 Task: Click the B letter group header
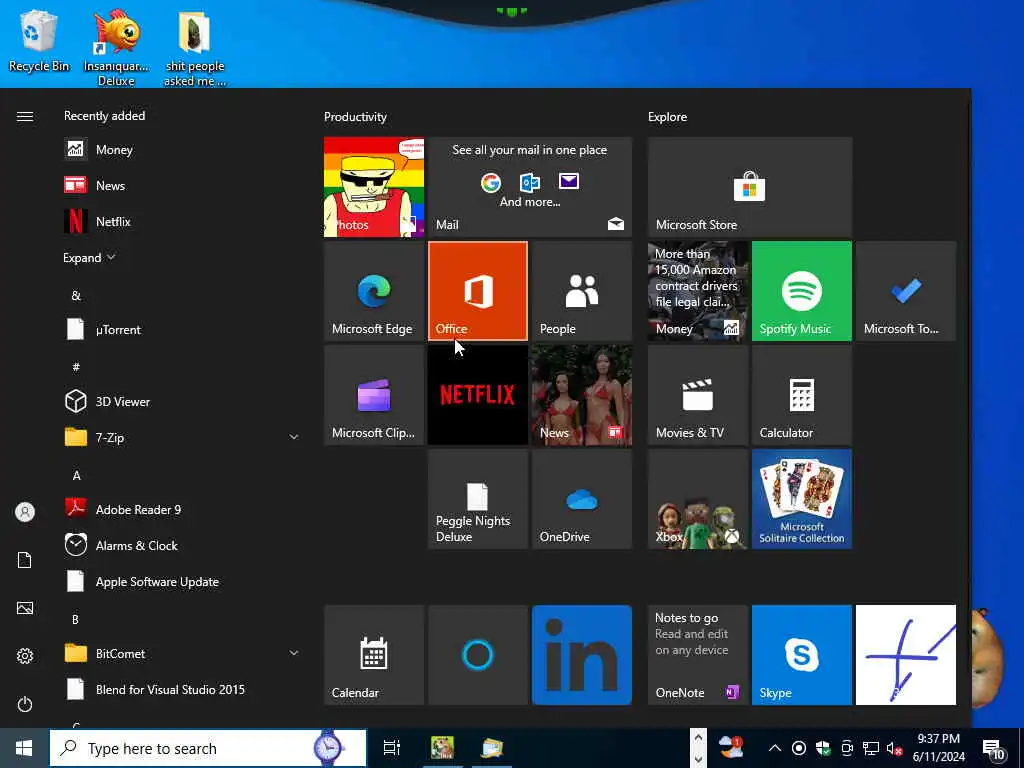point(76,619)
